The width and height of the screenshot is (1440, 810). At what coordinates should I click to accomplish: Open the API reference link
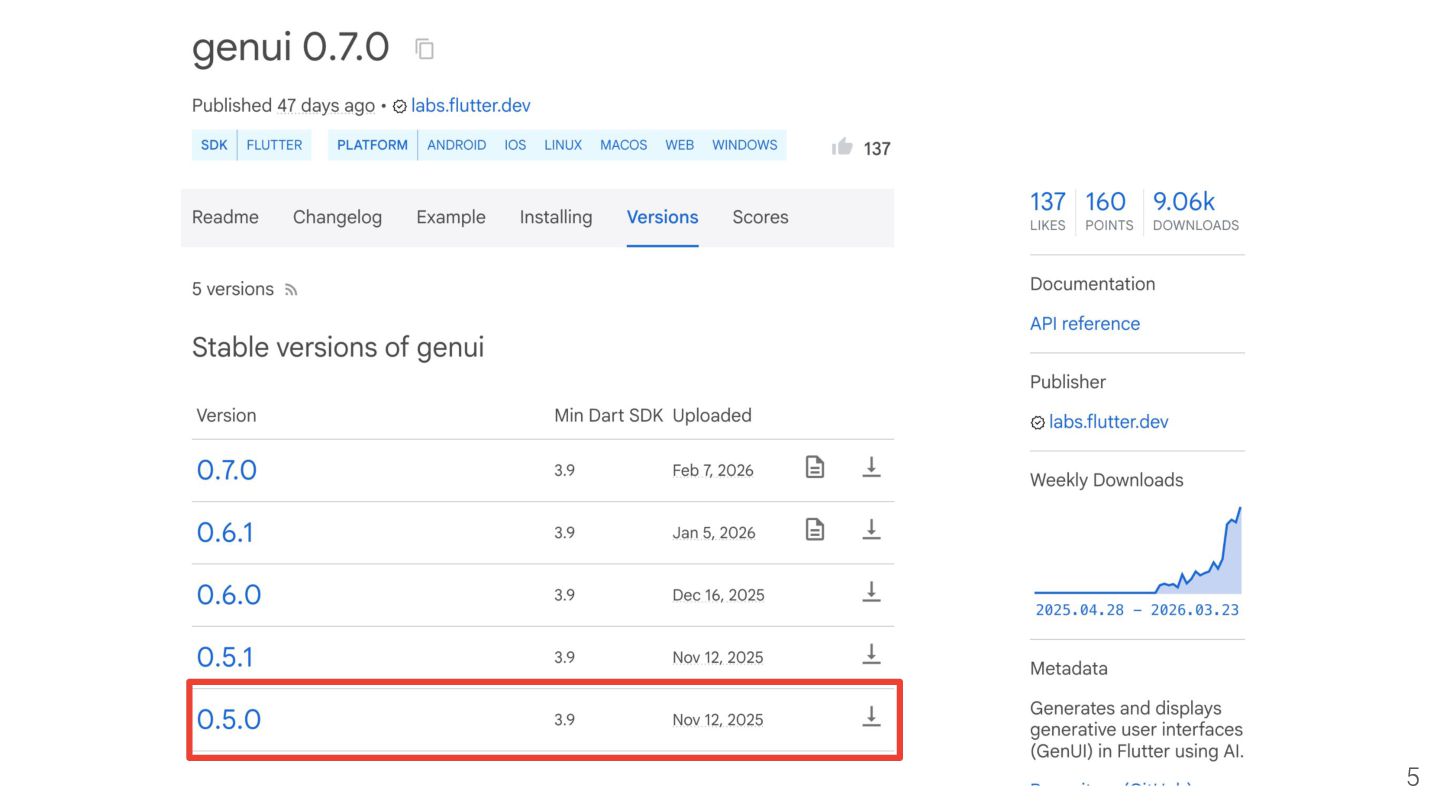click(1084, 323)
